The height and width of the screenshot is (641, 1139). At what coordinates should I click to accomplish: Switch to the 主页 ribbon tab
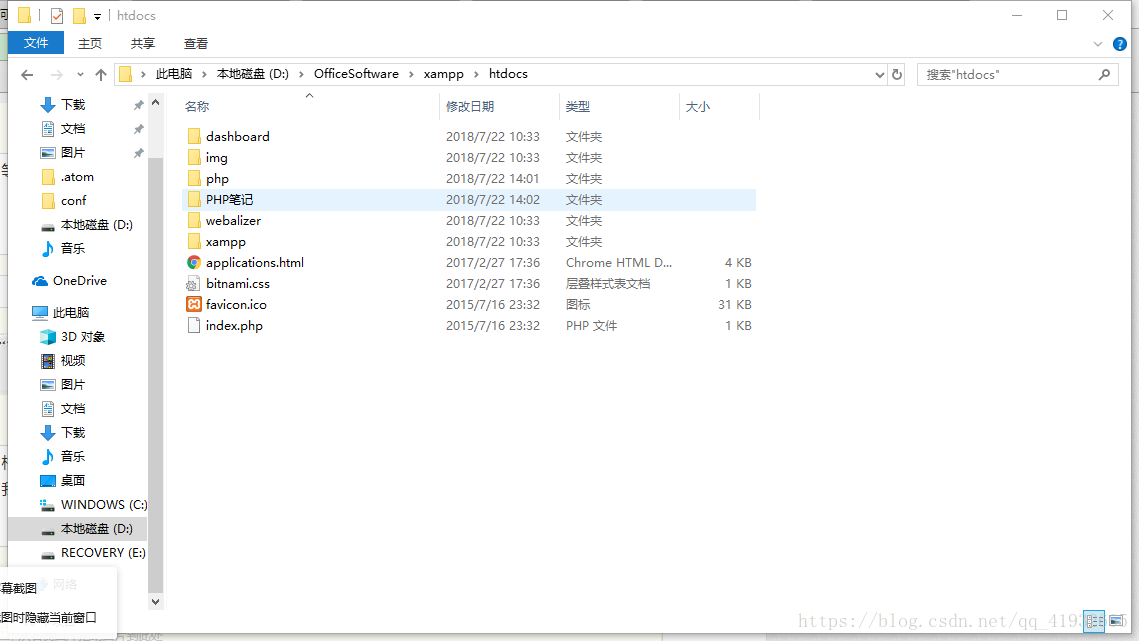click(x=90, y=44)
